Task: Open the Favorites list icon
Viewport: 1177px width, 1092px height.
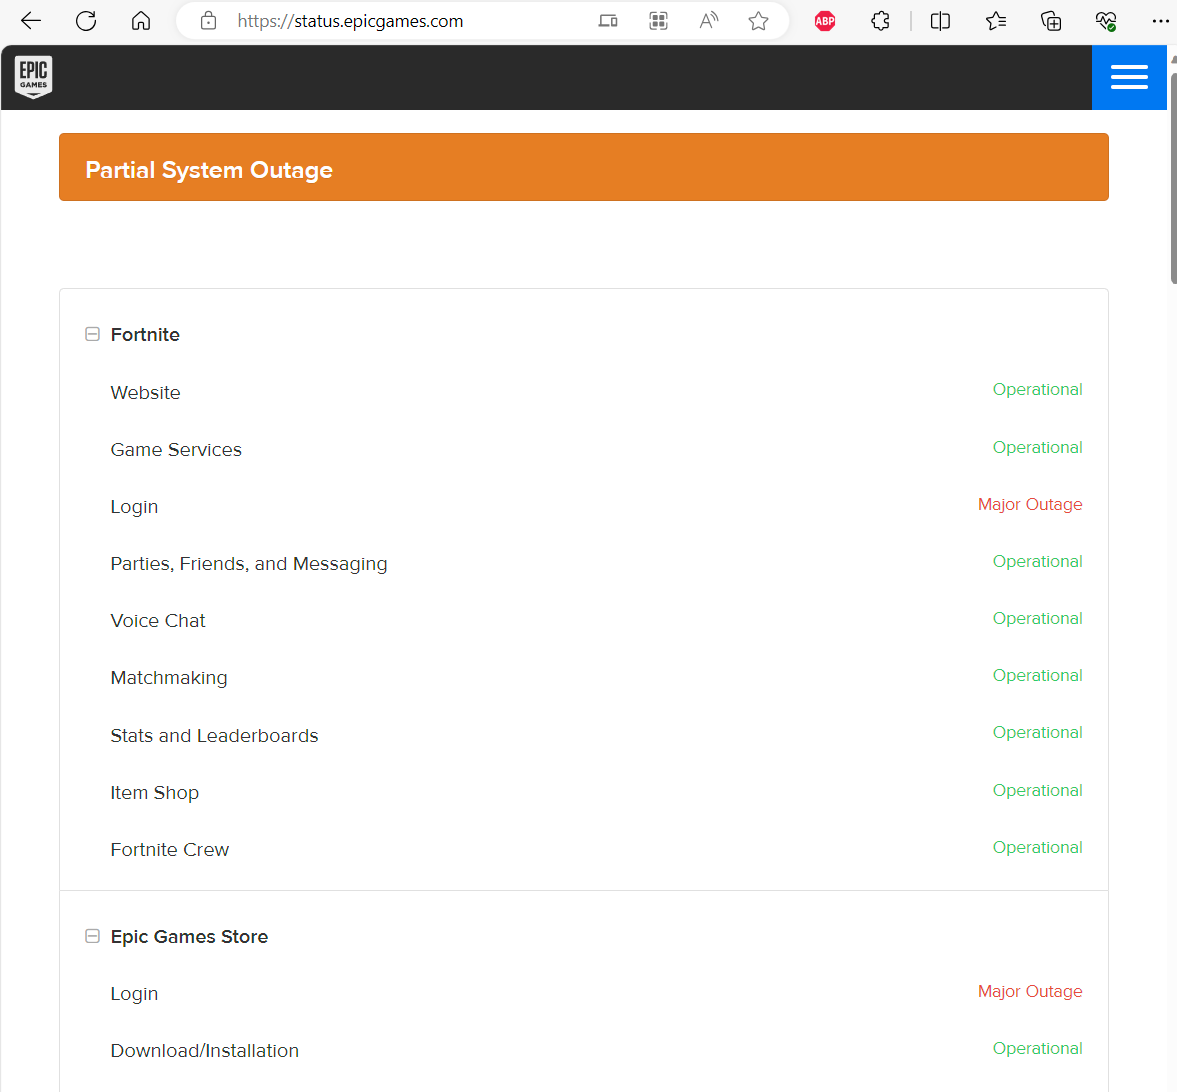Action: point(995,21)
